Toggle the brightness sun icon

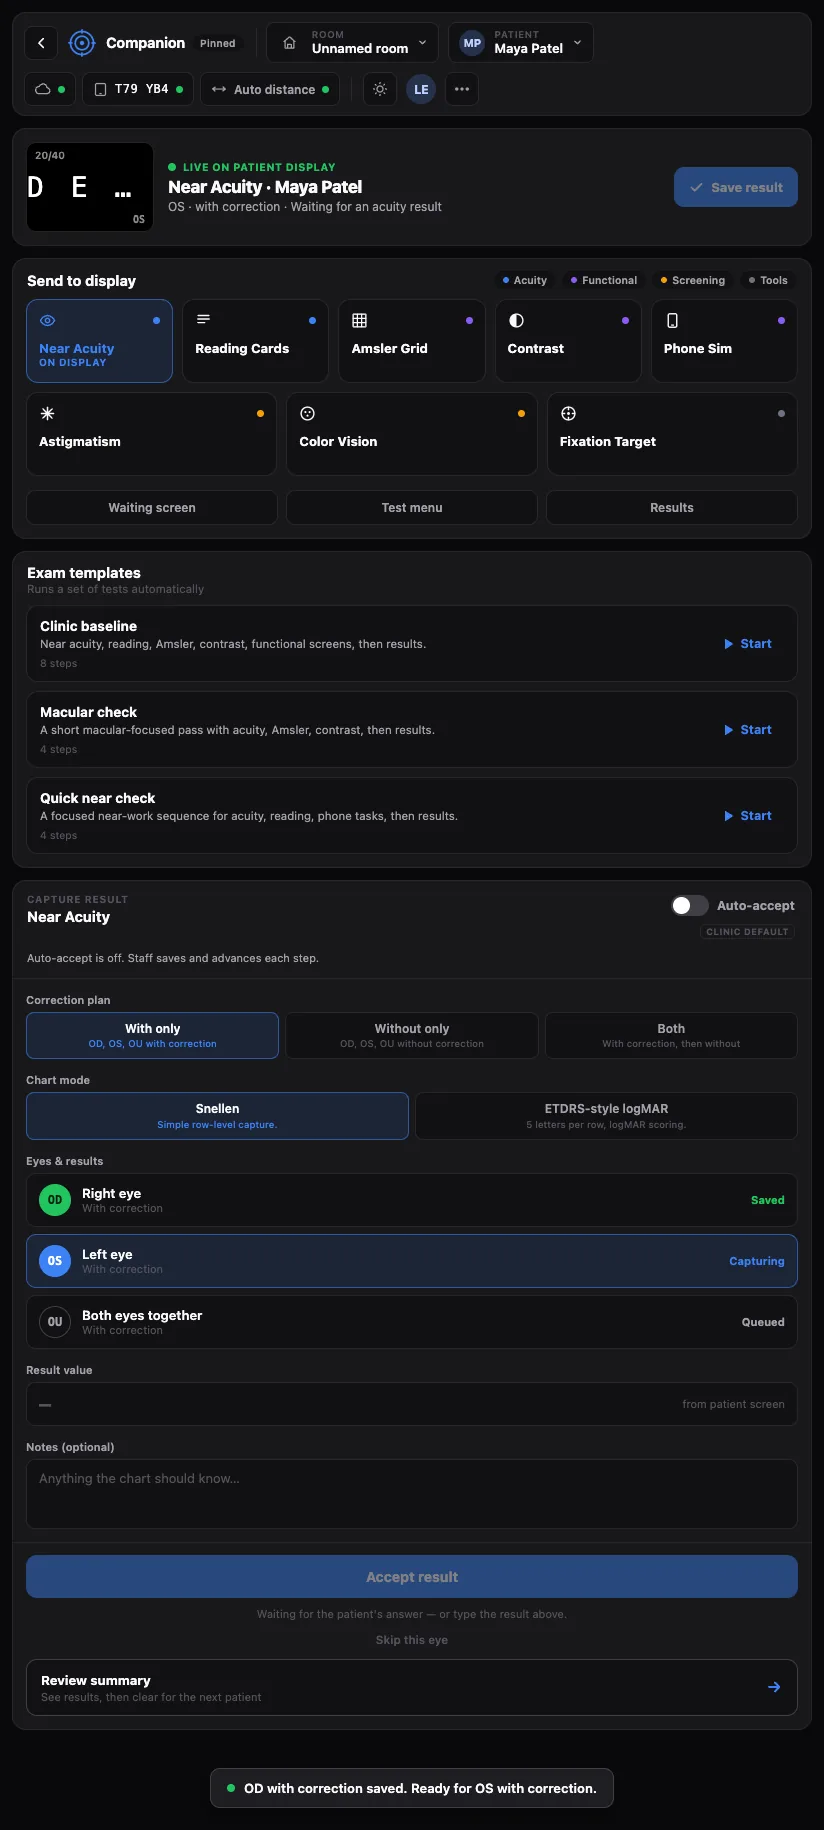[380, 89]
